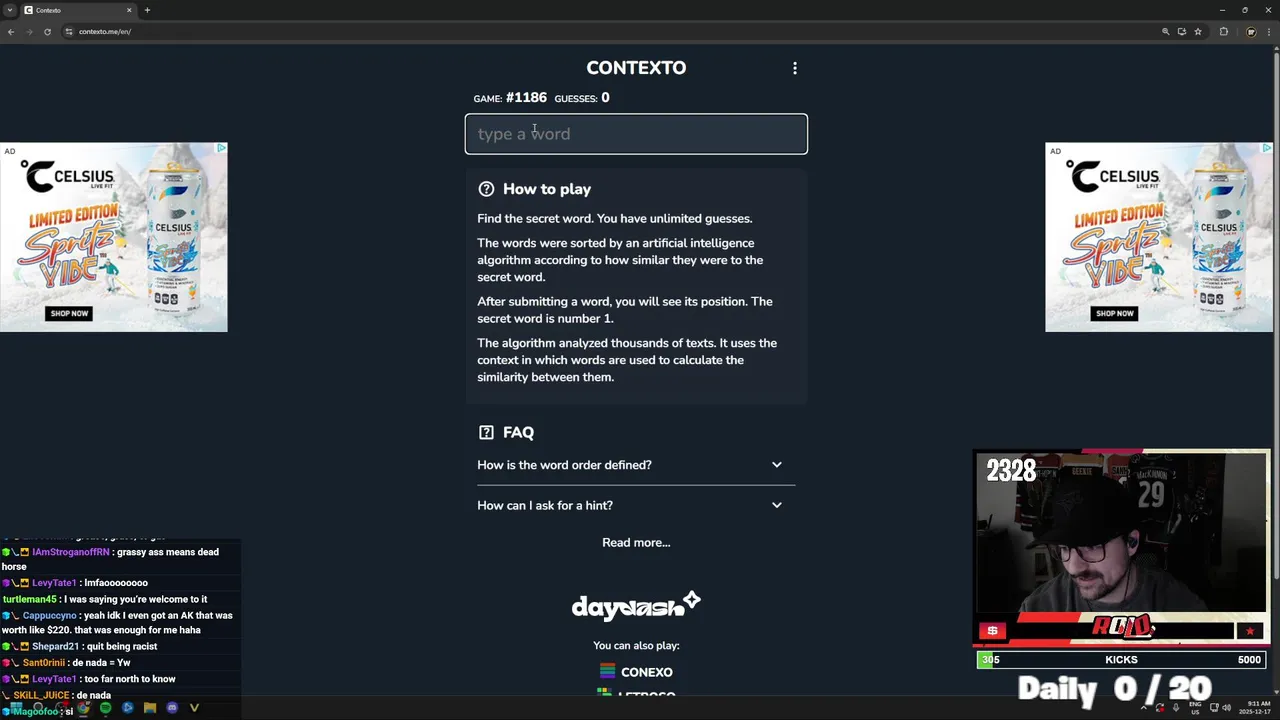Click the volume speaker icon in tray

point(1227,708)
